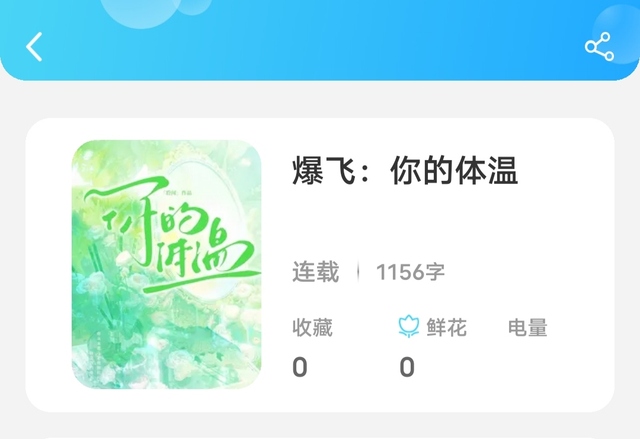640x439 pixels.
Task: Tap the gray area below the info card
Action: (x=320, y=426)
